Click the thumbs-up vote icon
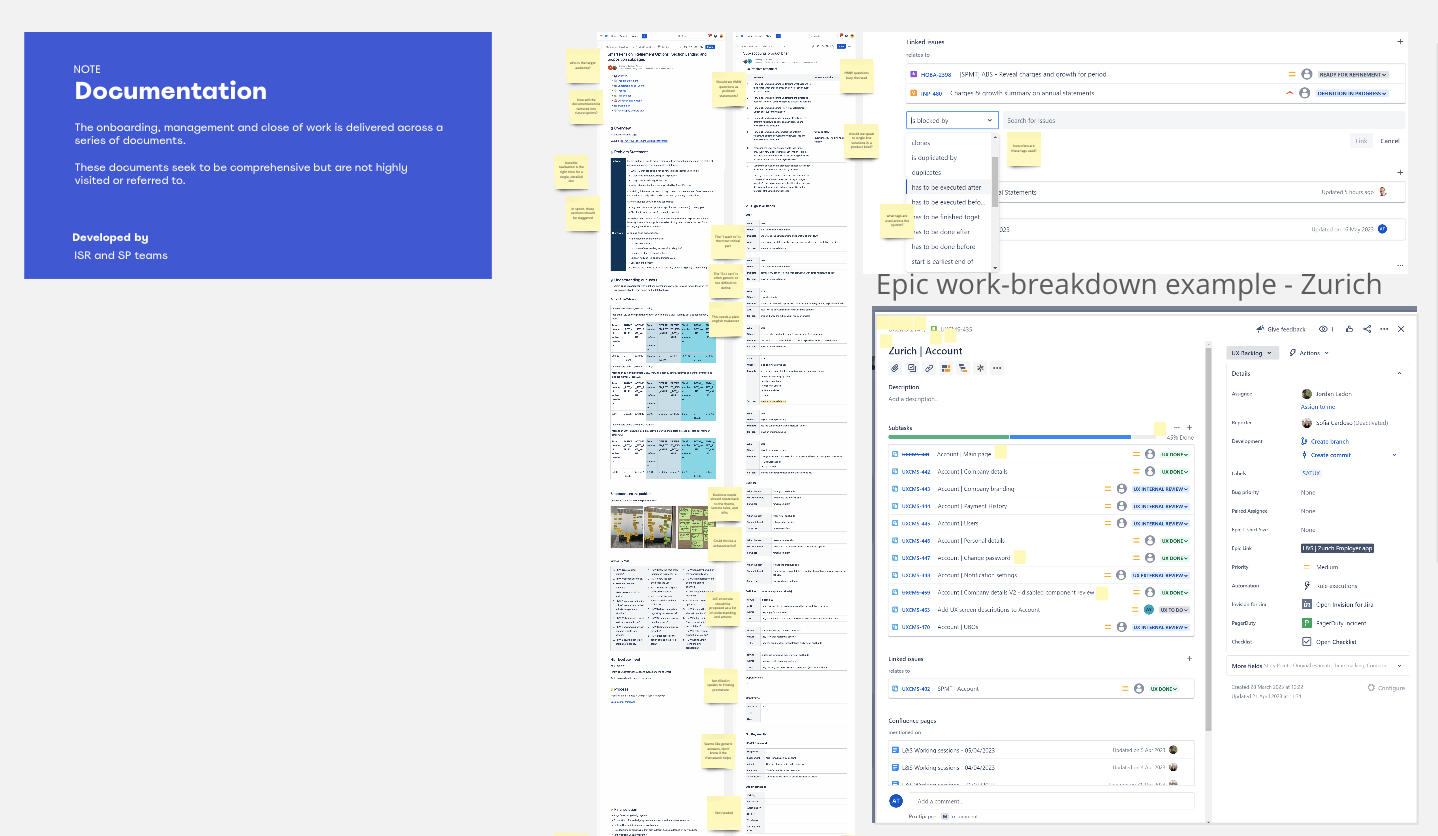The image size is (1438, 836). [1349, 329]
